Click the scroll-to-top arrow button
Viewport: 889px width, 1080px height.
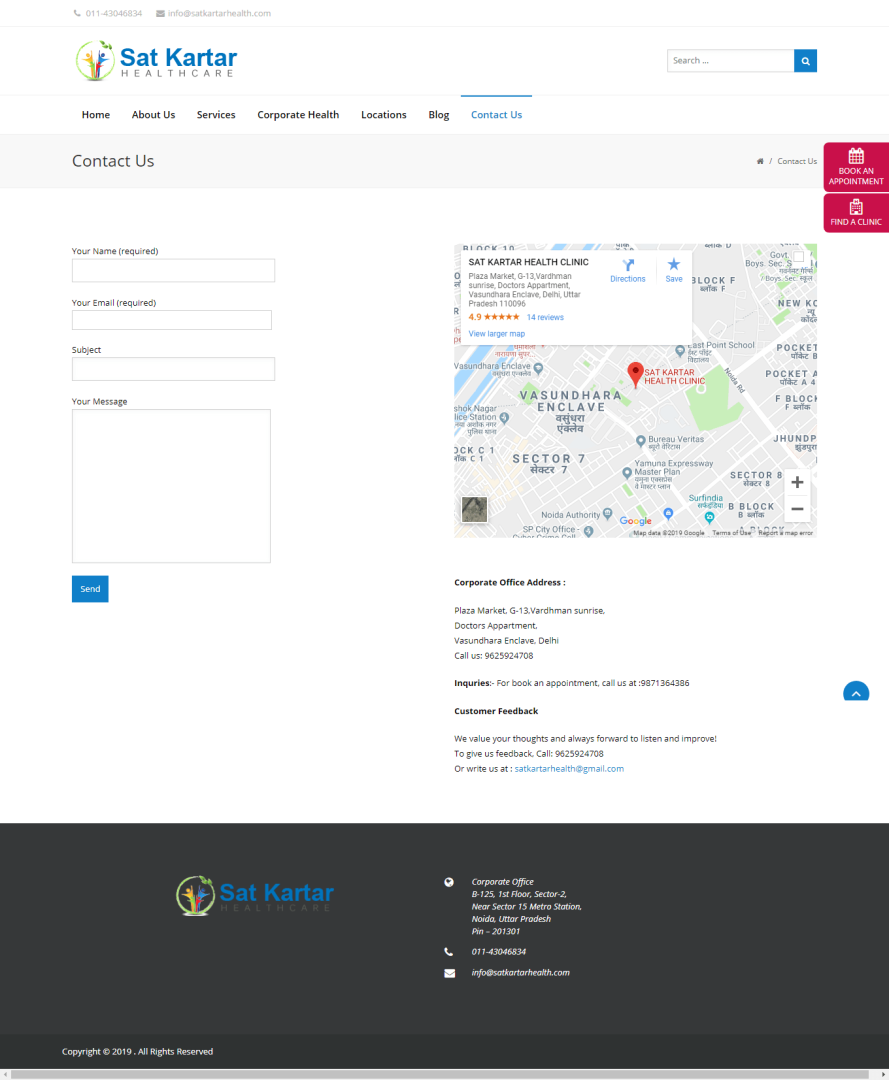tap(856, 692)
